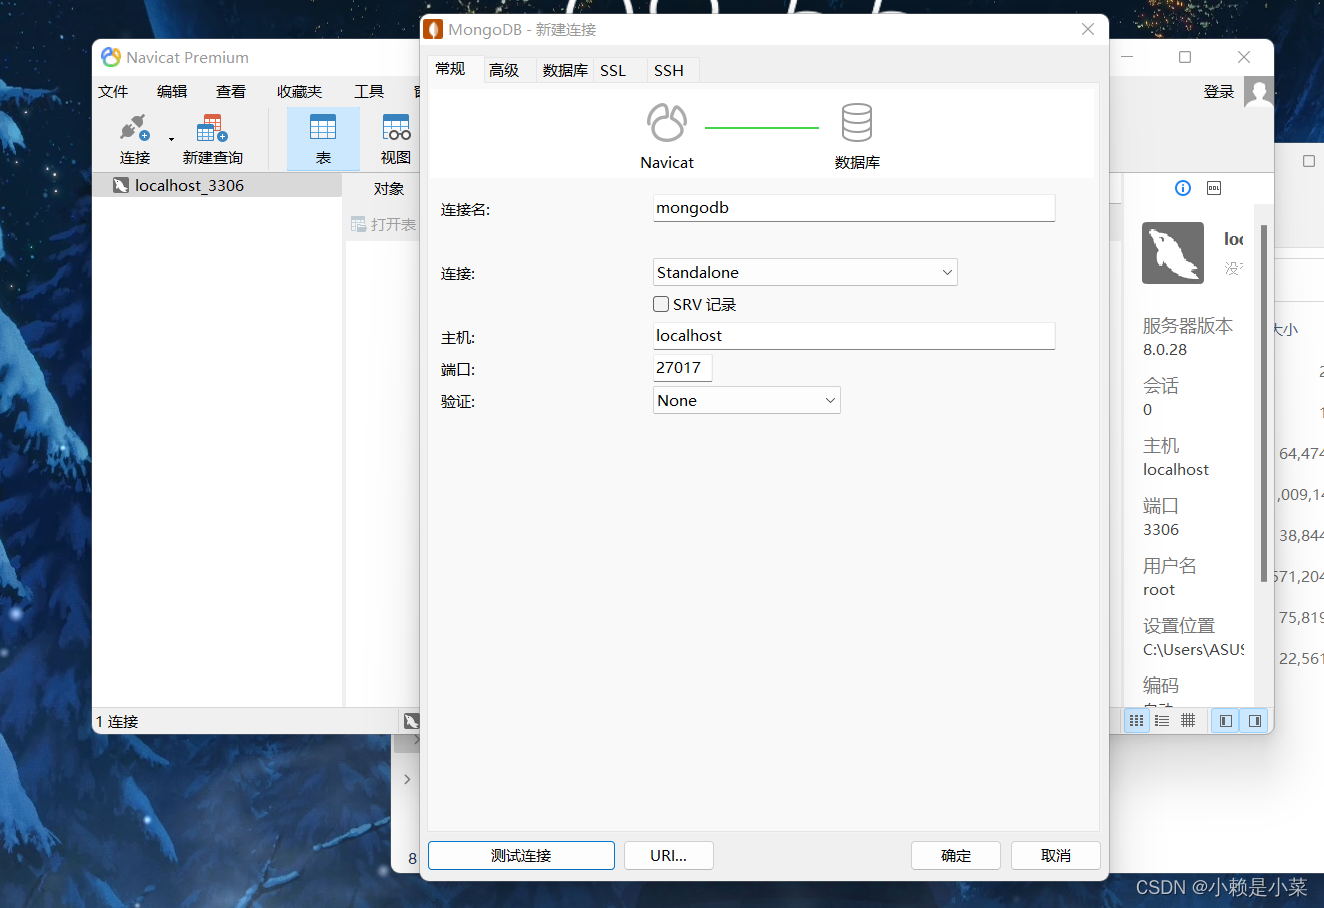The height and width of the screenshot is (908, 1324).
Task: Switch to the 数据库 tab in MongoDB dialog
Action: pyautogui.click(x=565, y=70)
